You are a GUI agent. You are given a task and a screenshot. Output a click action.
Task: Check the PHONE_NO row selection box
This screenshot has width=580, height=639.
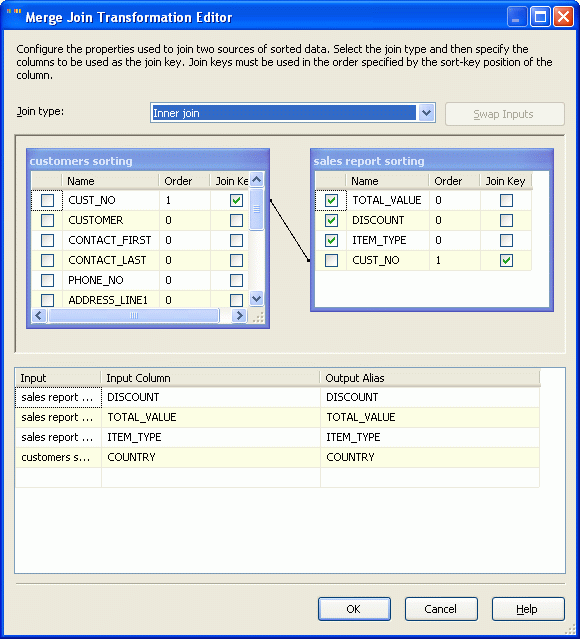[x=47, y=280]
